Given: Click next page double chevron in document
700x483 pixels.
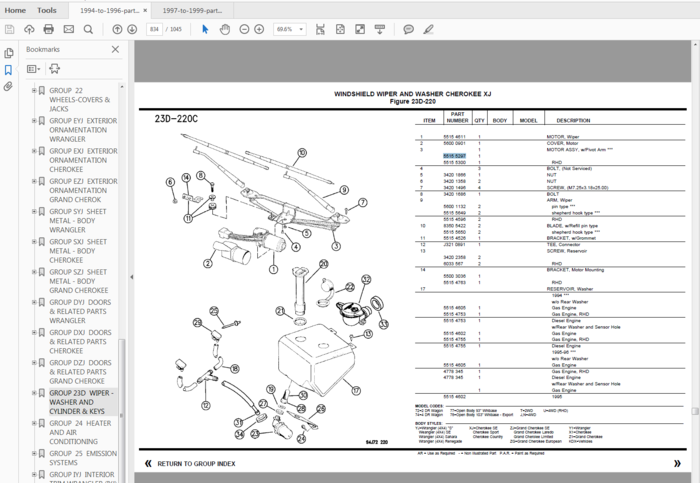Looking at the screenshot, I should 677,463.
